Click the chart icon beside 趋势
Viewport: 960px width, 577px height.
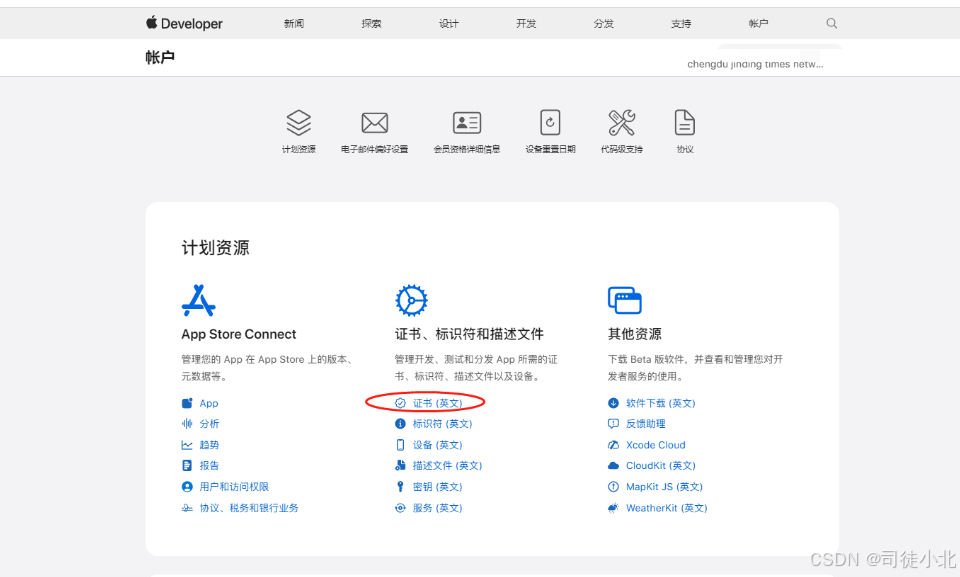click(187, 445)
